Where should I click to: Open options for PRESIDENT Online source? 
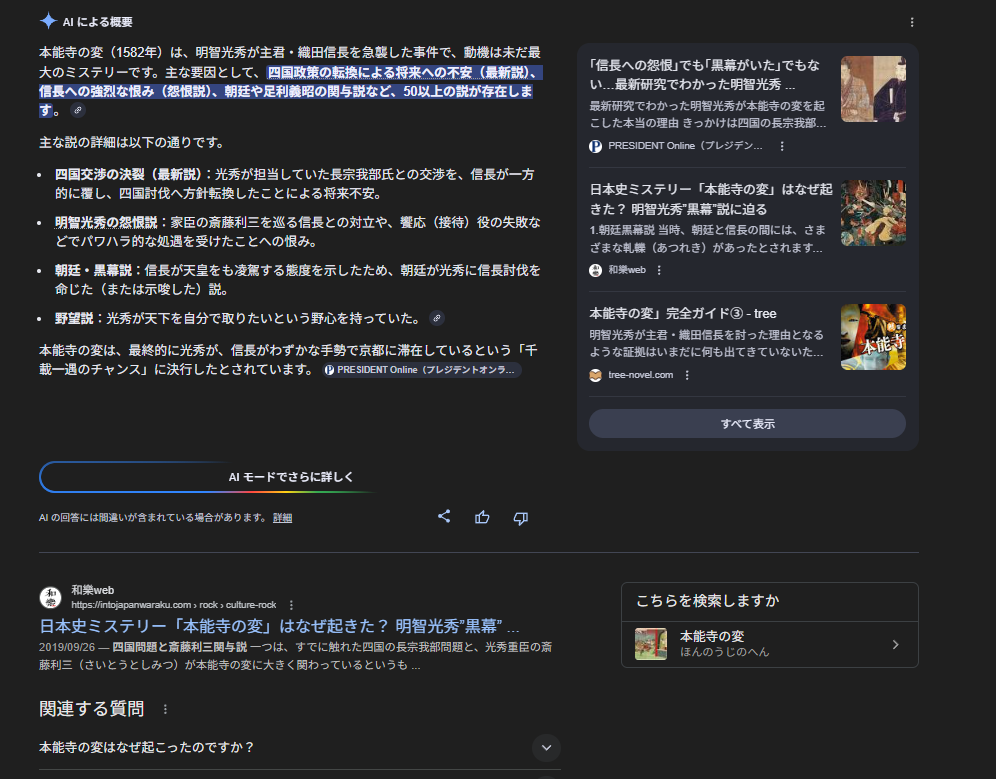[782, 146]
